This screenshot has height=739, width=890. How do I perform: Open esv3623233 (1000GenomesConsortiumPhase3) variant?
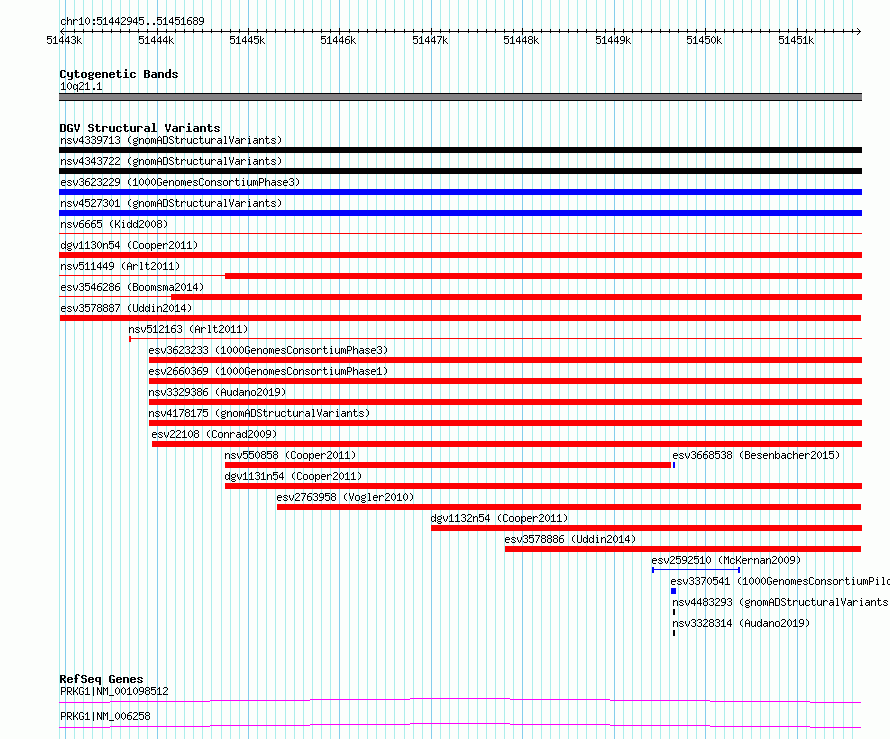pos(268,350)
